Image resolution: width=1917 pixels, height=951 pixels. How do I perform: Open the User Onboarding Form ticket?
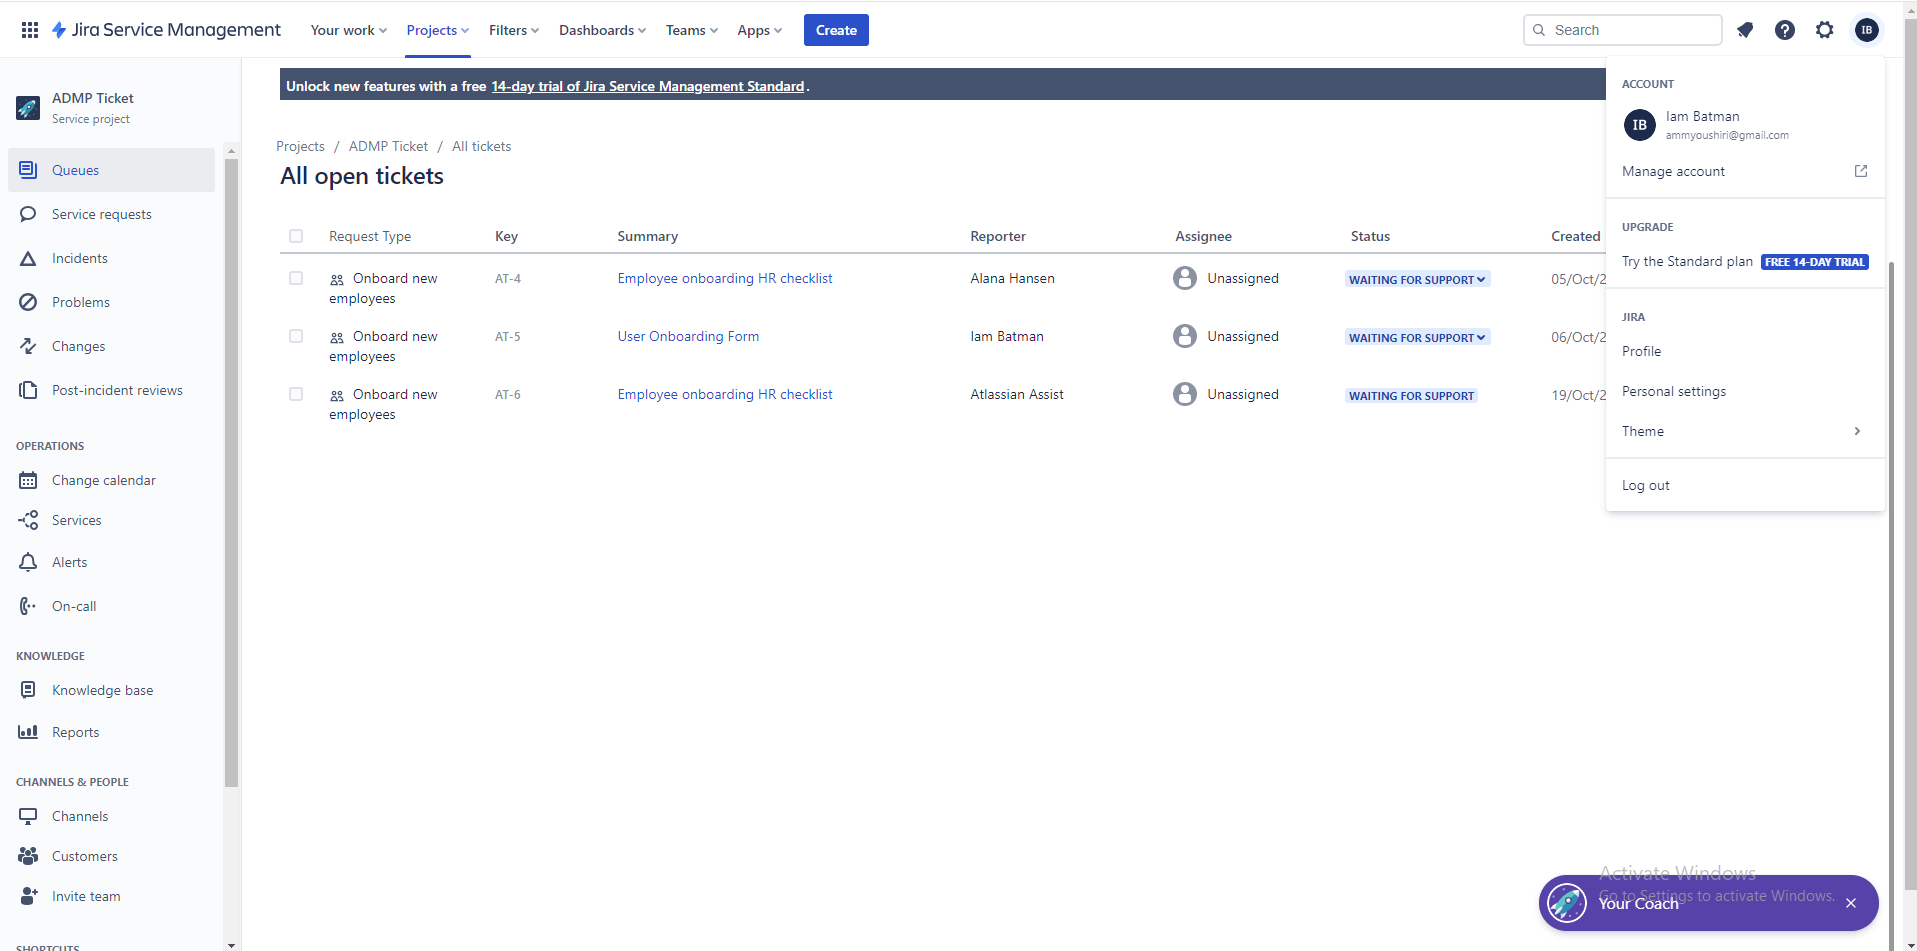(x=687, y=336)
